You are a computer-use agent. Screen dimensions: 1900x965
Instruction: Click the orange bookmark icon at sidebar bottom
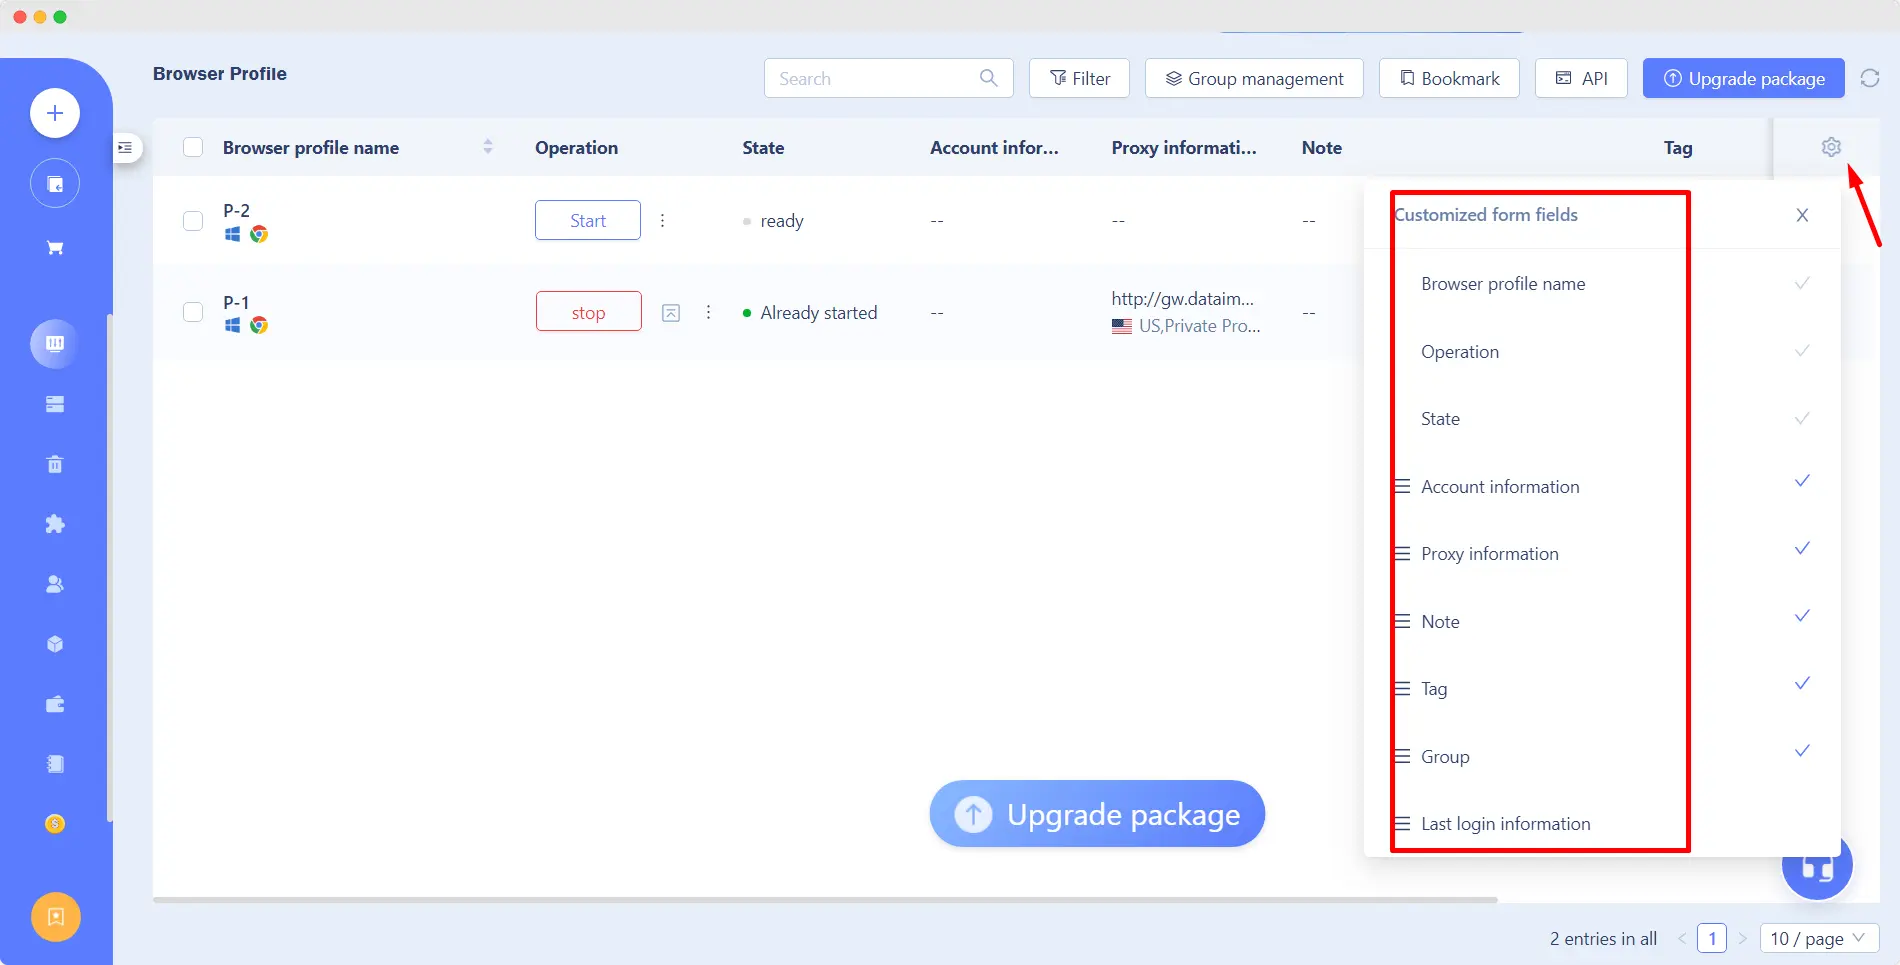click(55, 917)
